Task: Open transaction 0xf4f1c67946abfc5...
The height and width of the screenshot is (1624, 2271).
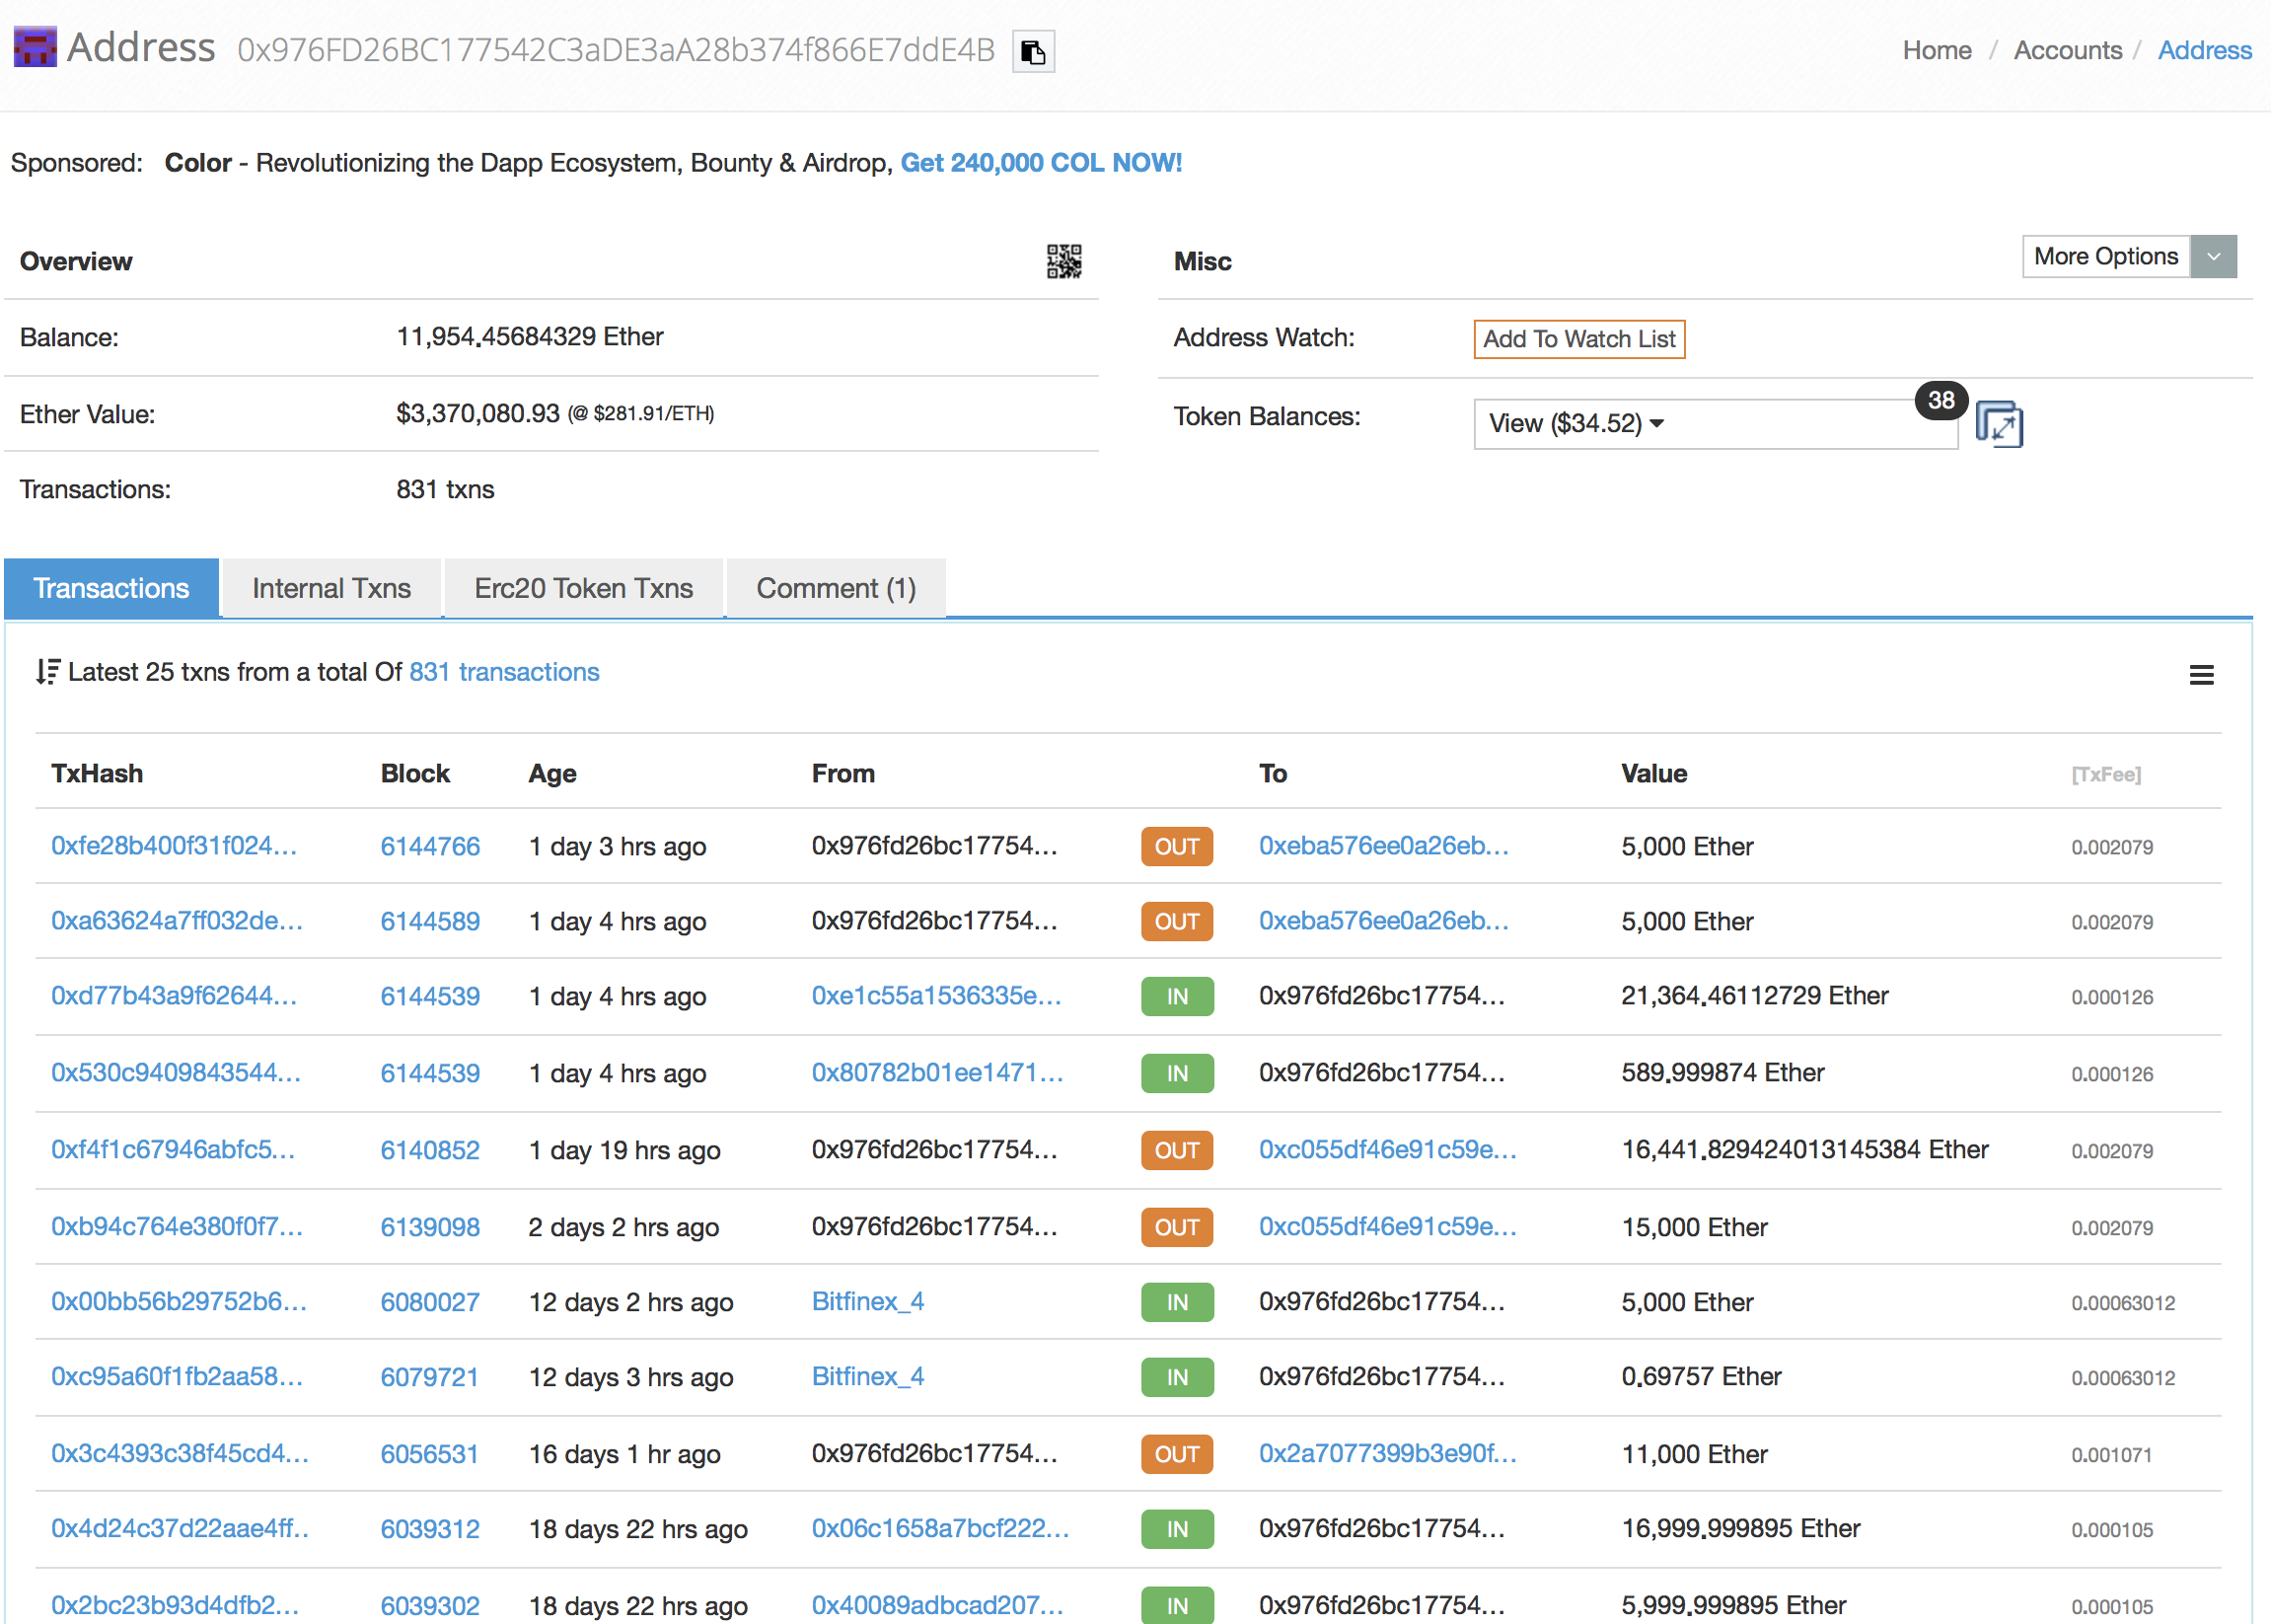Action: [x=173, y=1150]
